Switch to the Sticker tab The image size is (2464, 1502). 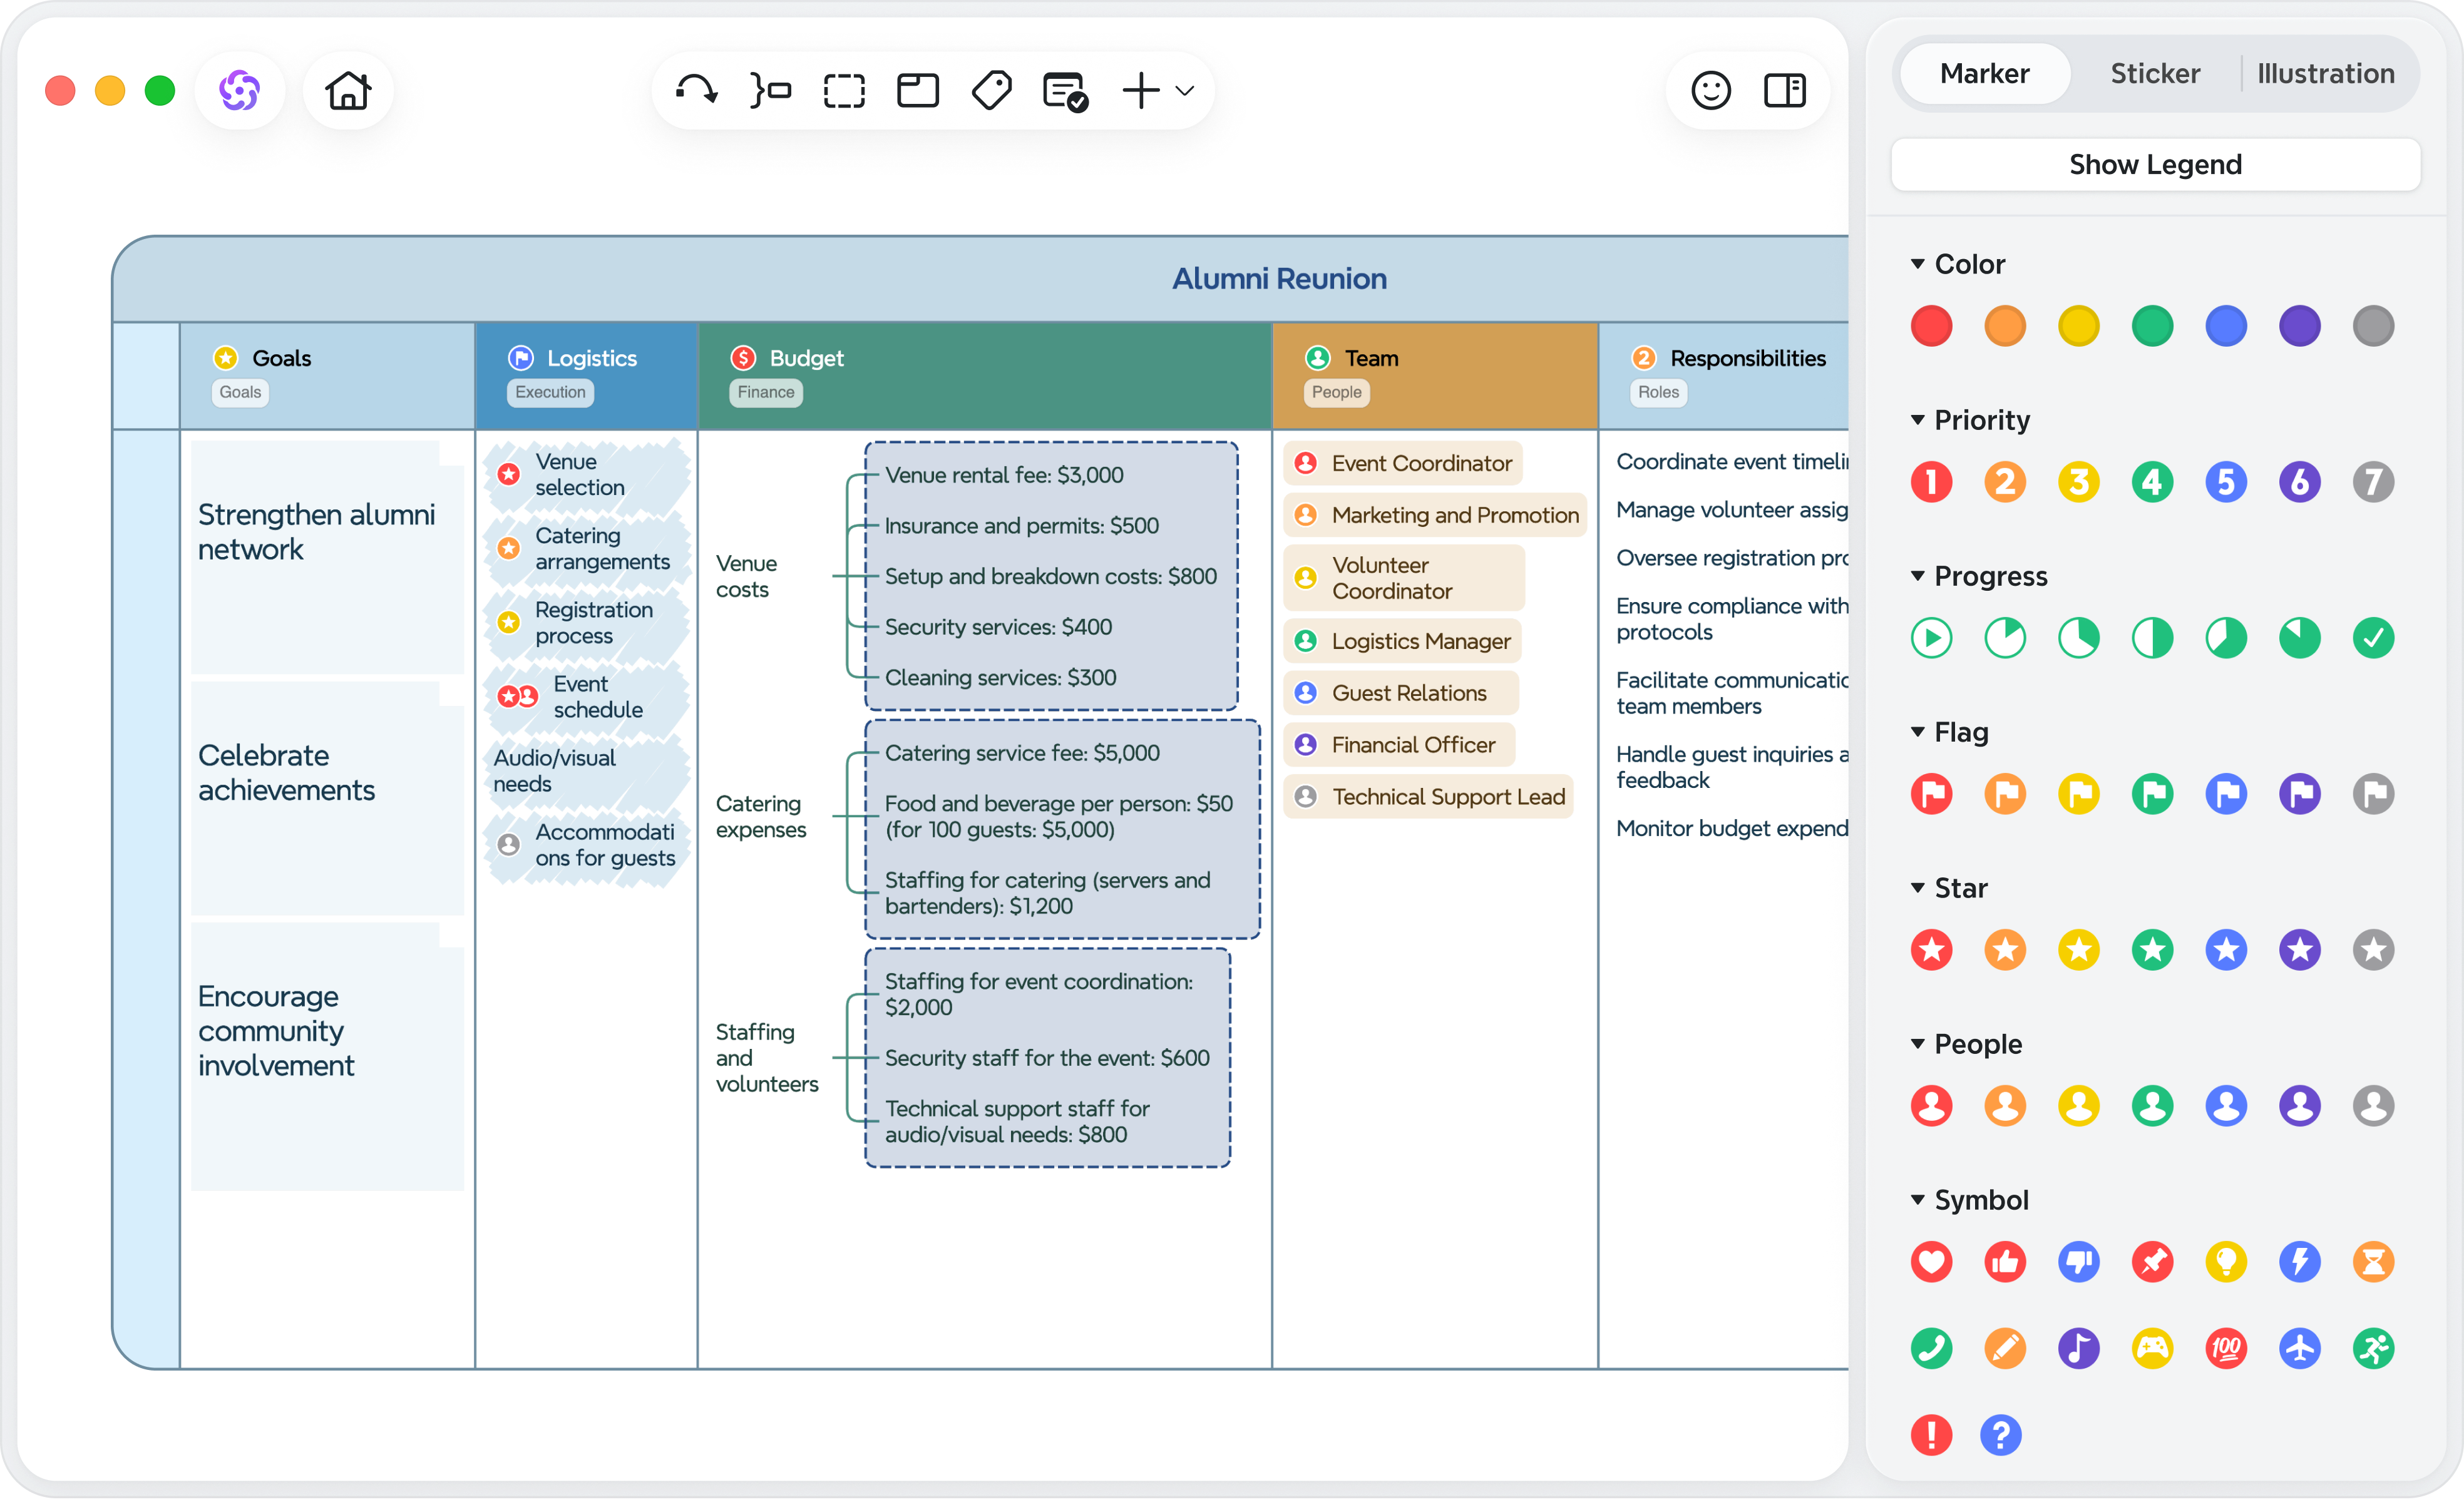2155,74
